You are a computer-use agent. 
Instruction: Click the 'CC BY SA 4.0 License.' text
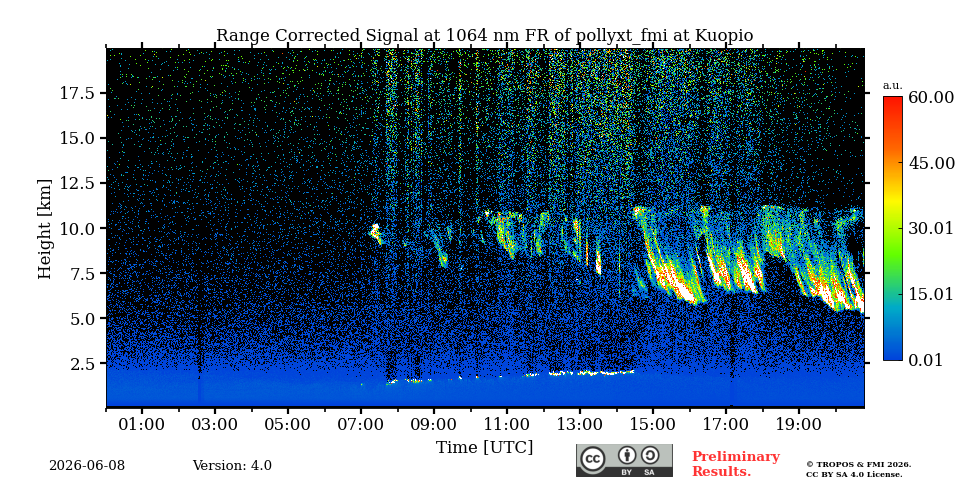point(854,474)
